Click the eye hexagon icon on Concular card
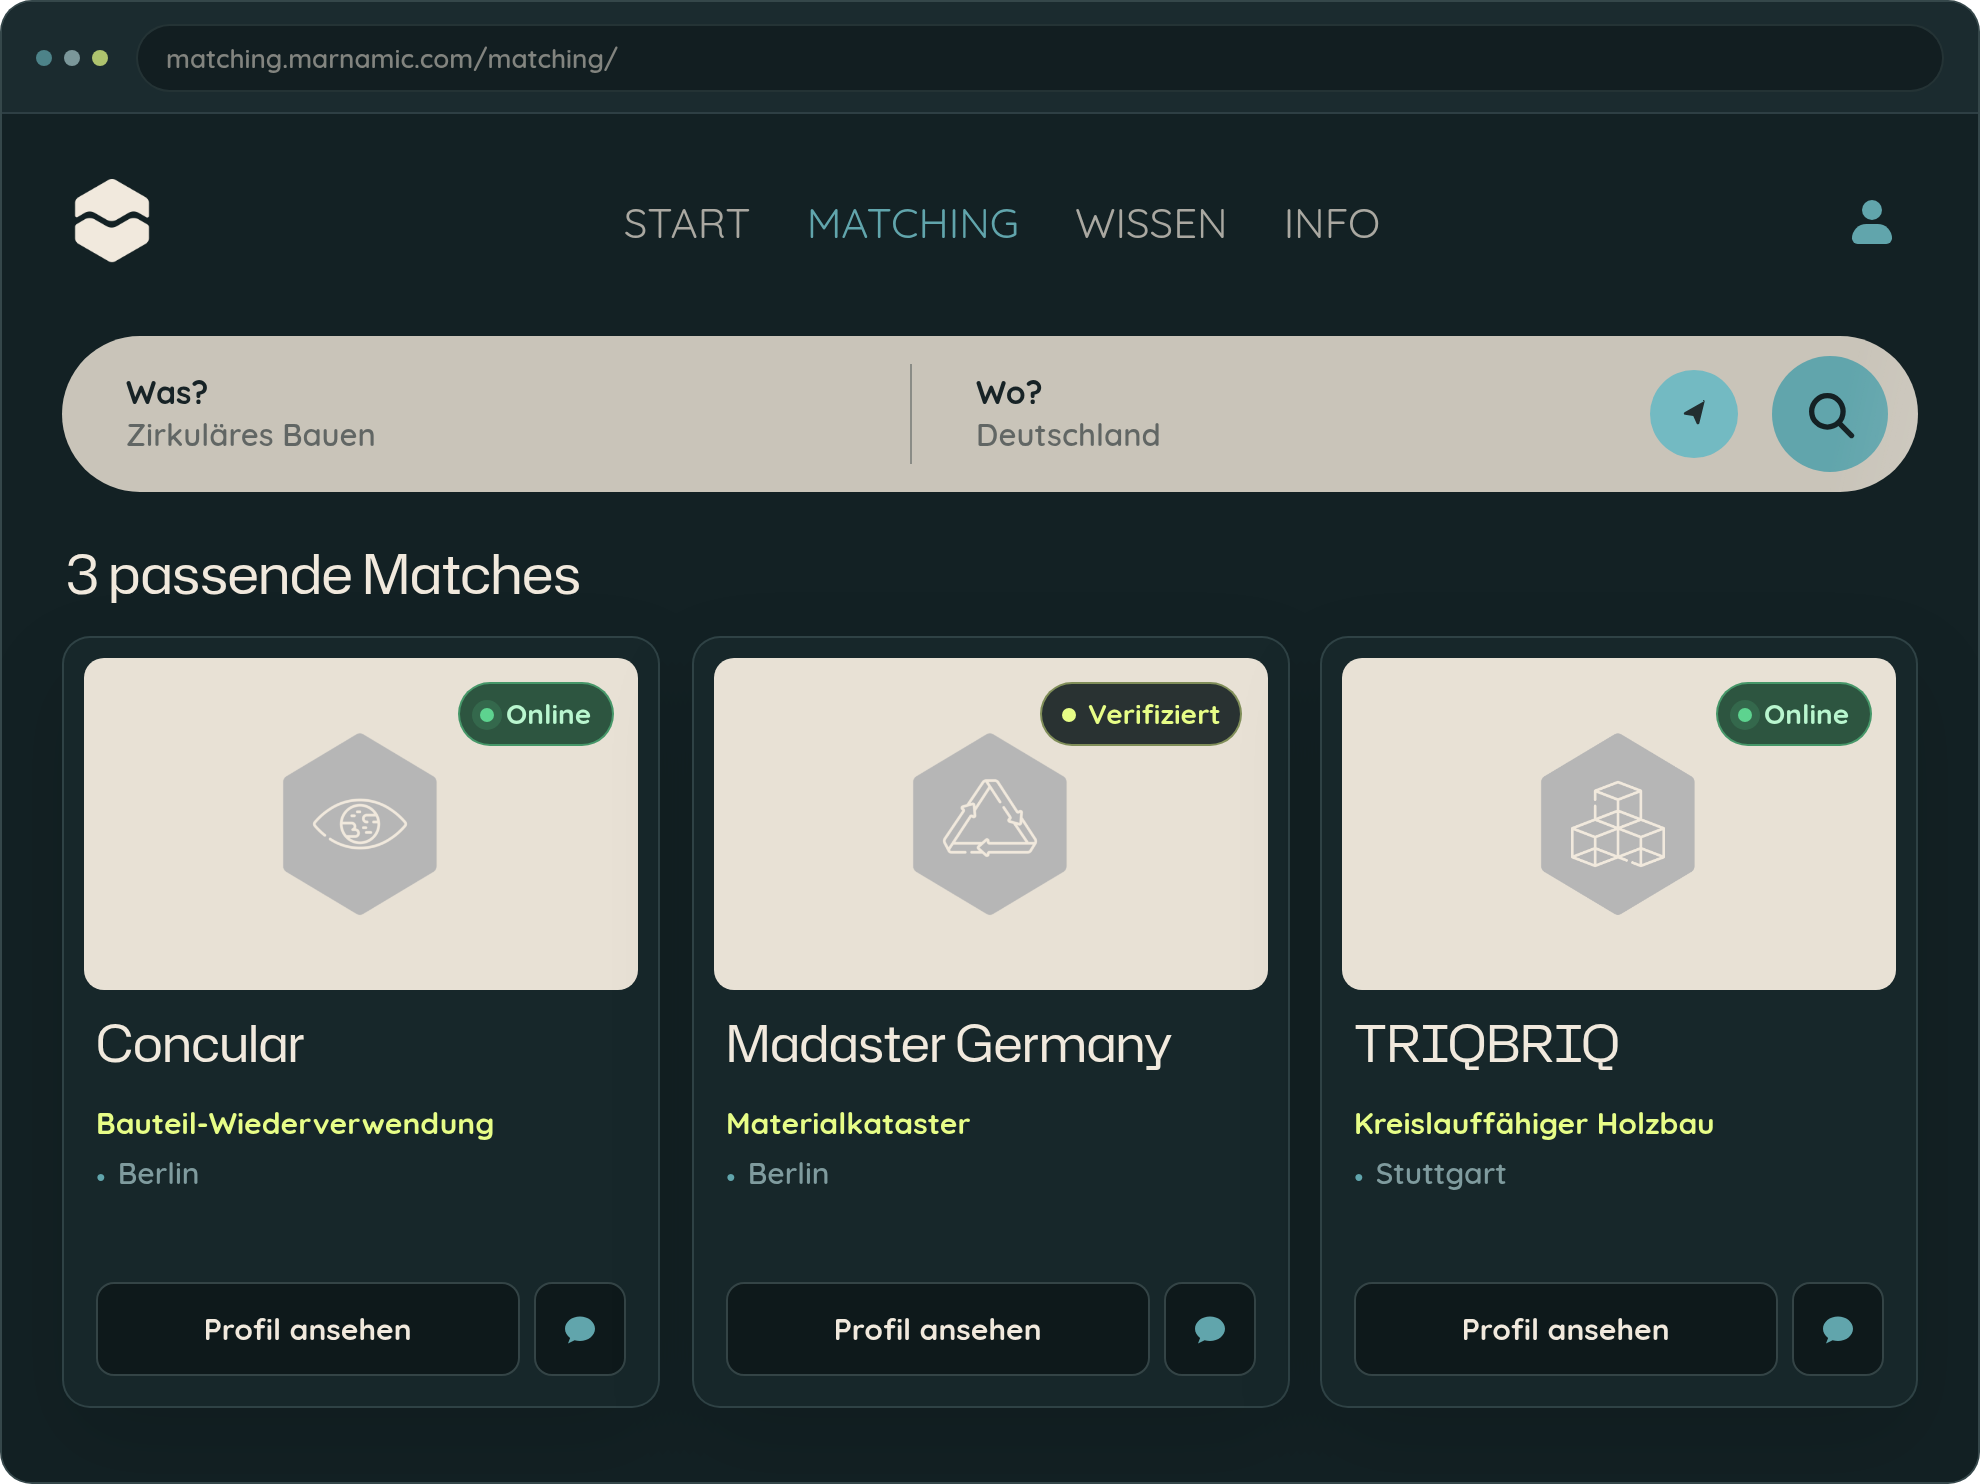The height and width of the screenshot is (1484, 1980). click(360, 824)
